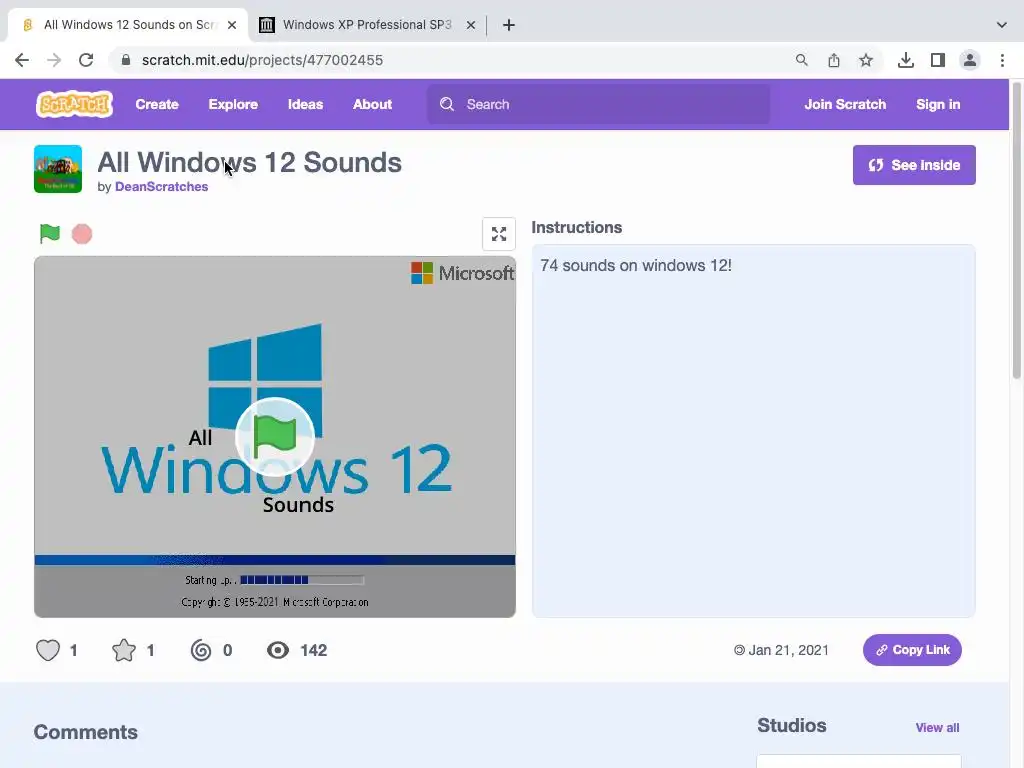Bookmark this page with star icon
Viewport: 1024px width, 768px height.
point(866,60)
